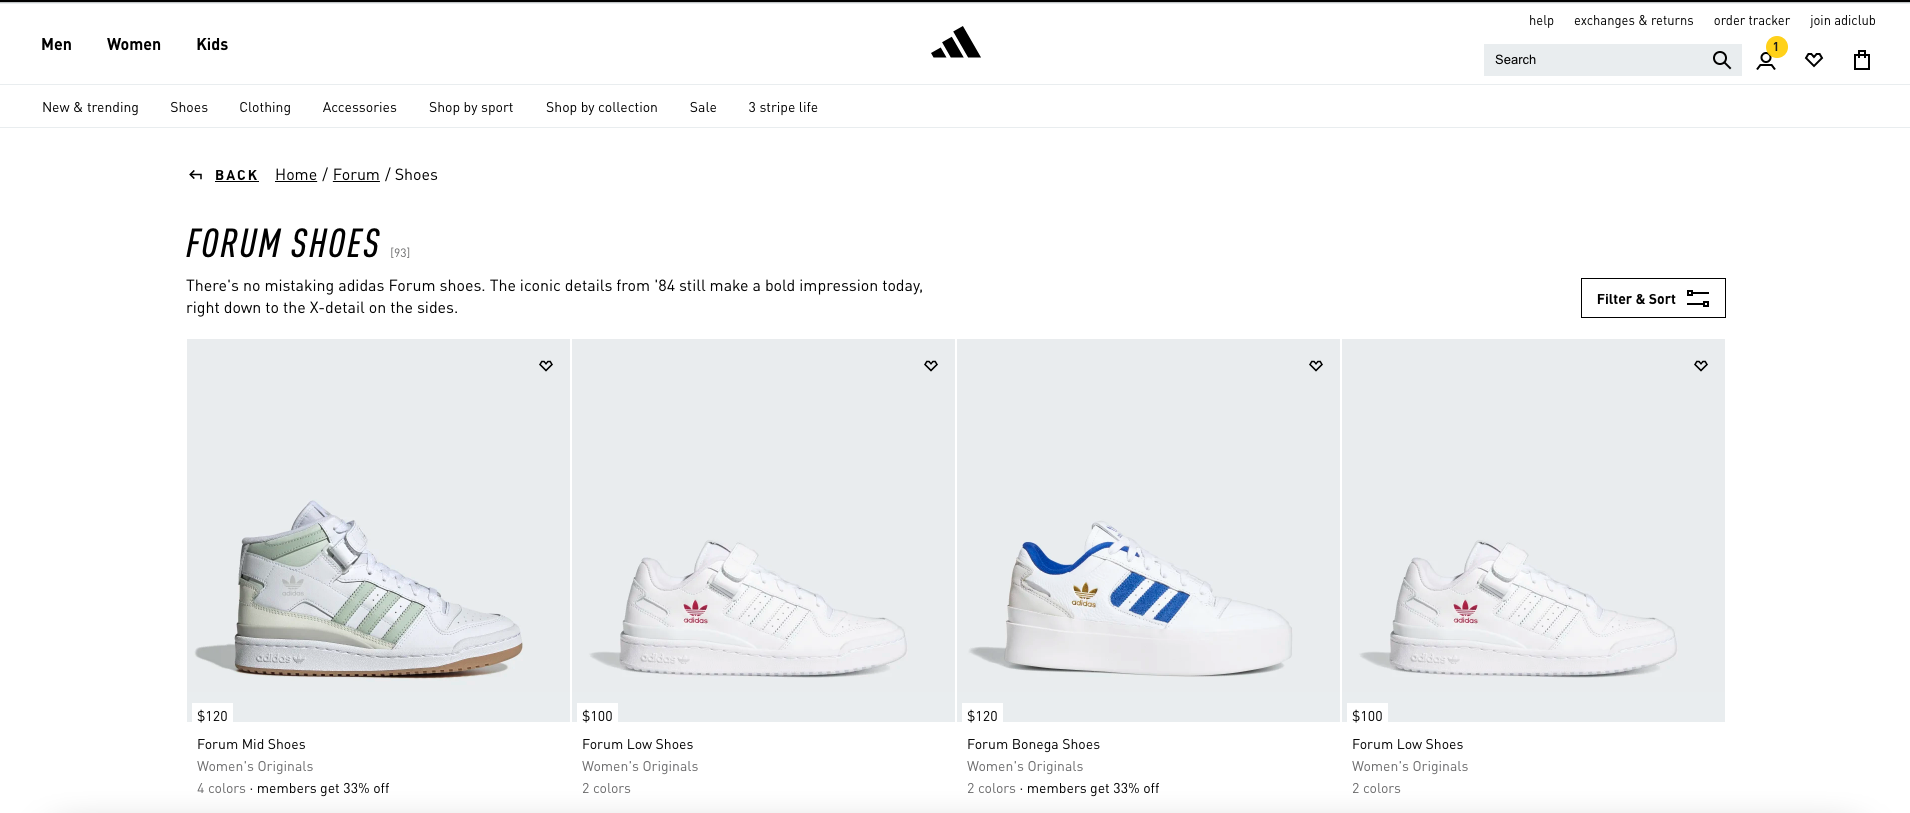Viewport: 1910px width, 813px height.
Task: Toggle wishlist heart on first Forum Low Shoes
Action: coord(931,366)
